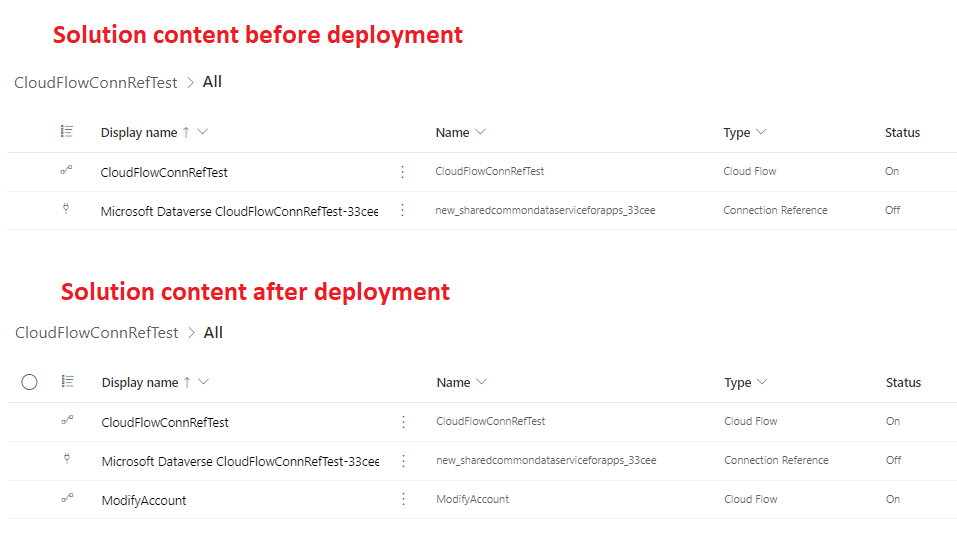
Task: Select All breadcrumb in after-deployment section
Action: [213, 332]
